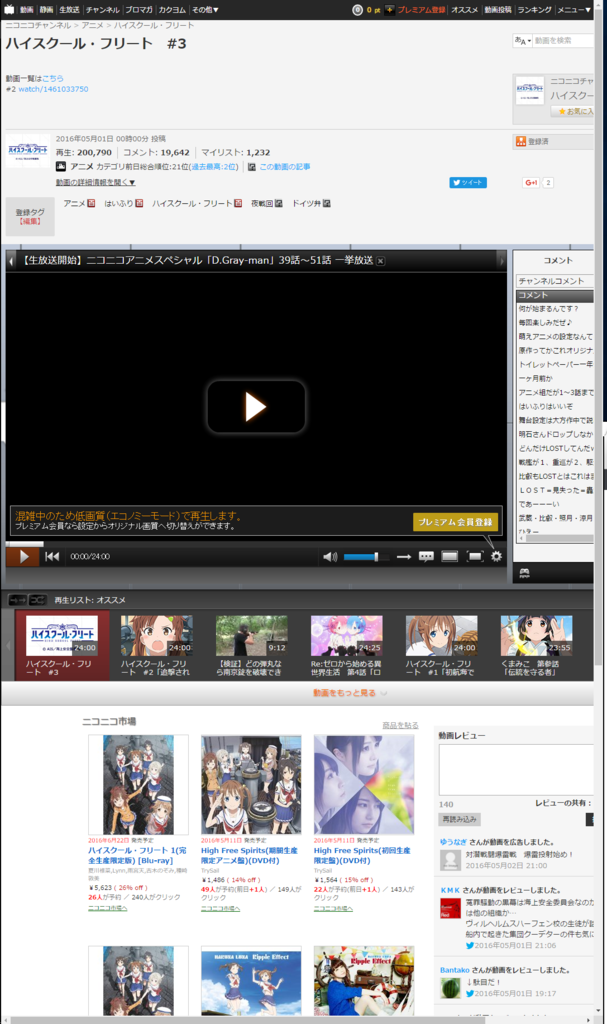This screenshot has width=607, height=1024.
Task: Click the アニメ category icon
Action: tap(61, 167)
